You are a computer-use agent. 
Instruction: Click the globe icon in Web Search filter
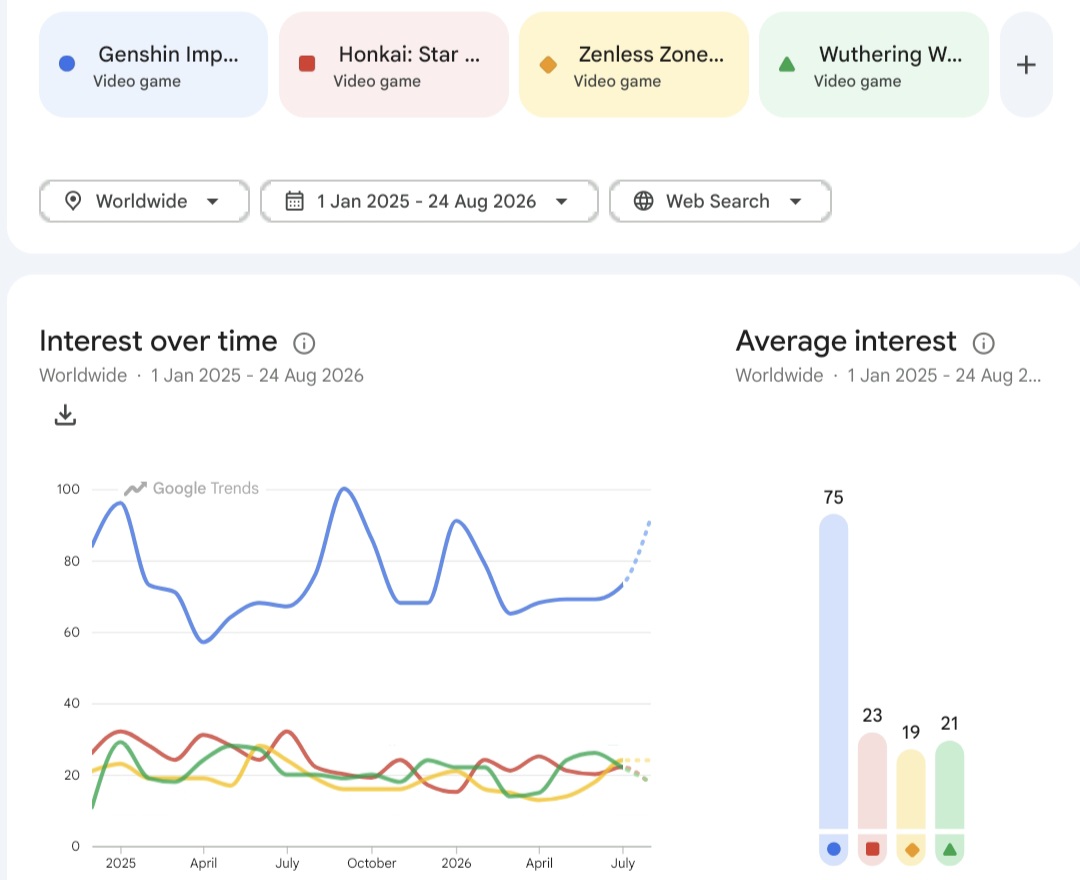click(x=643, y=201)
